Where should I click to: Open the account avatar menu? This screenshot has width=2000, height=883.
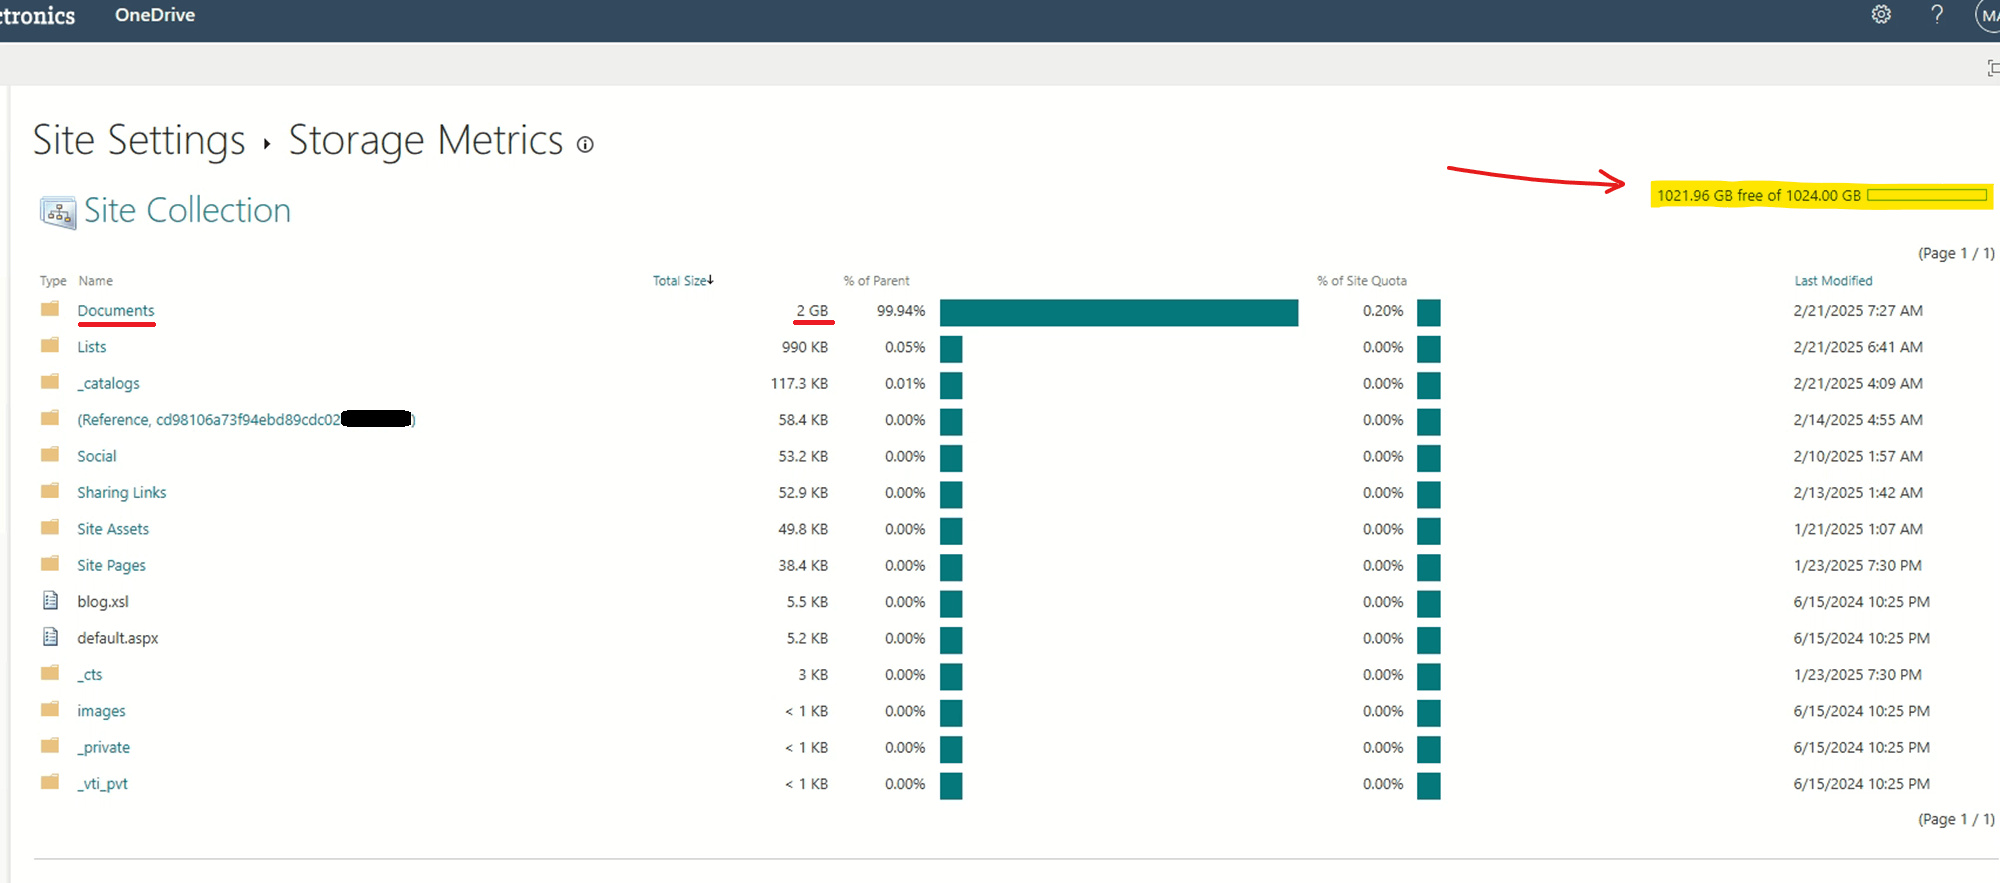[1988, 15]
